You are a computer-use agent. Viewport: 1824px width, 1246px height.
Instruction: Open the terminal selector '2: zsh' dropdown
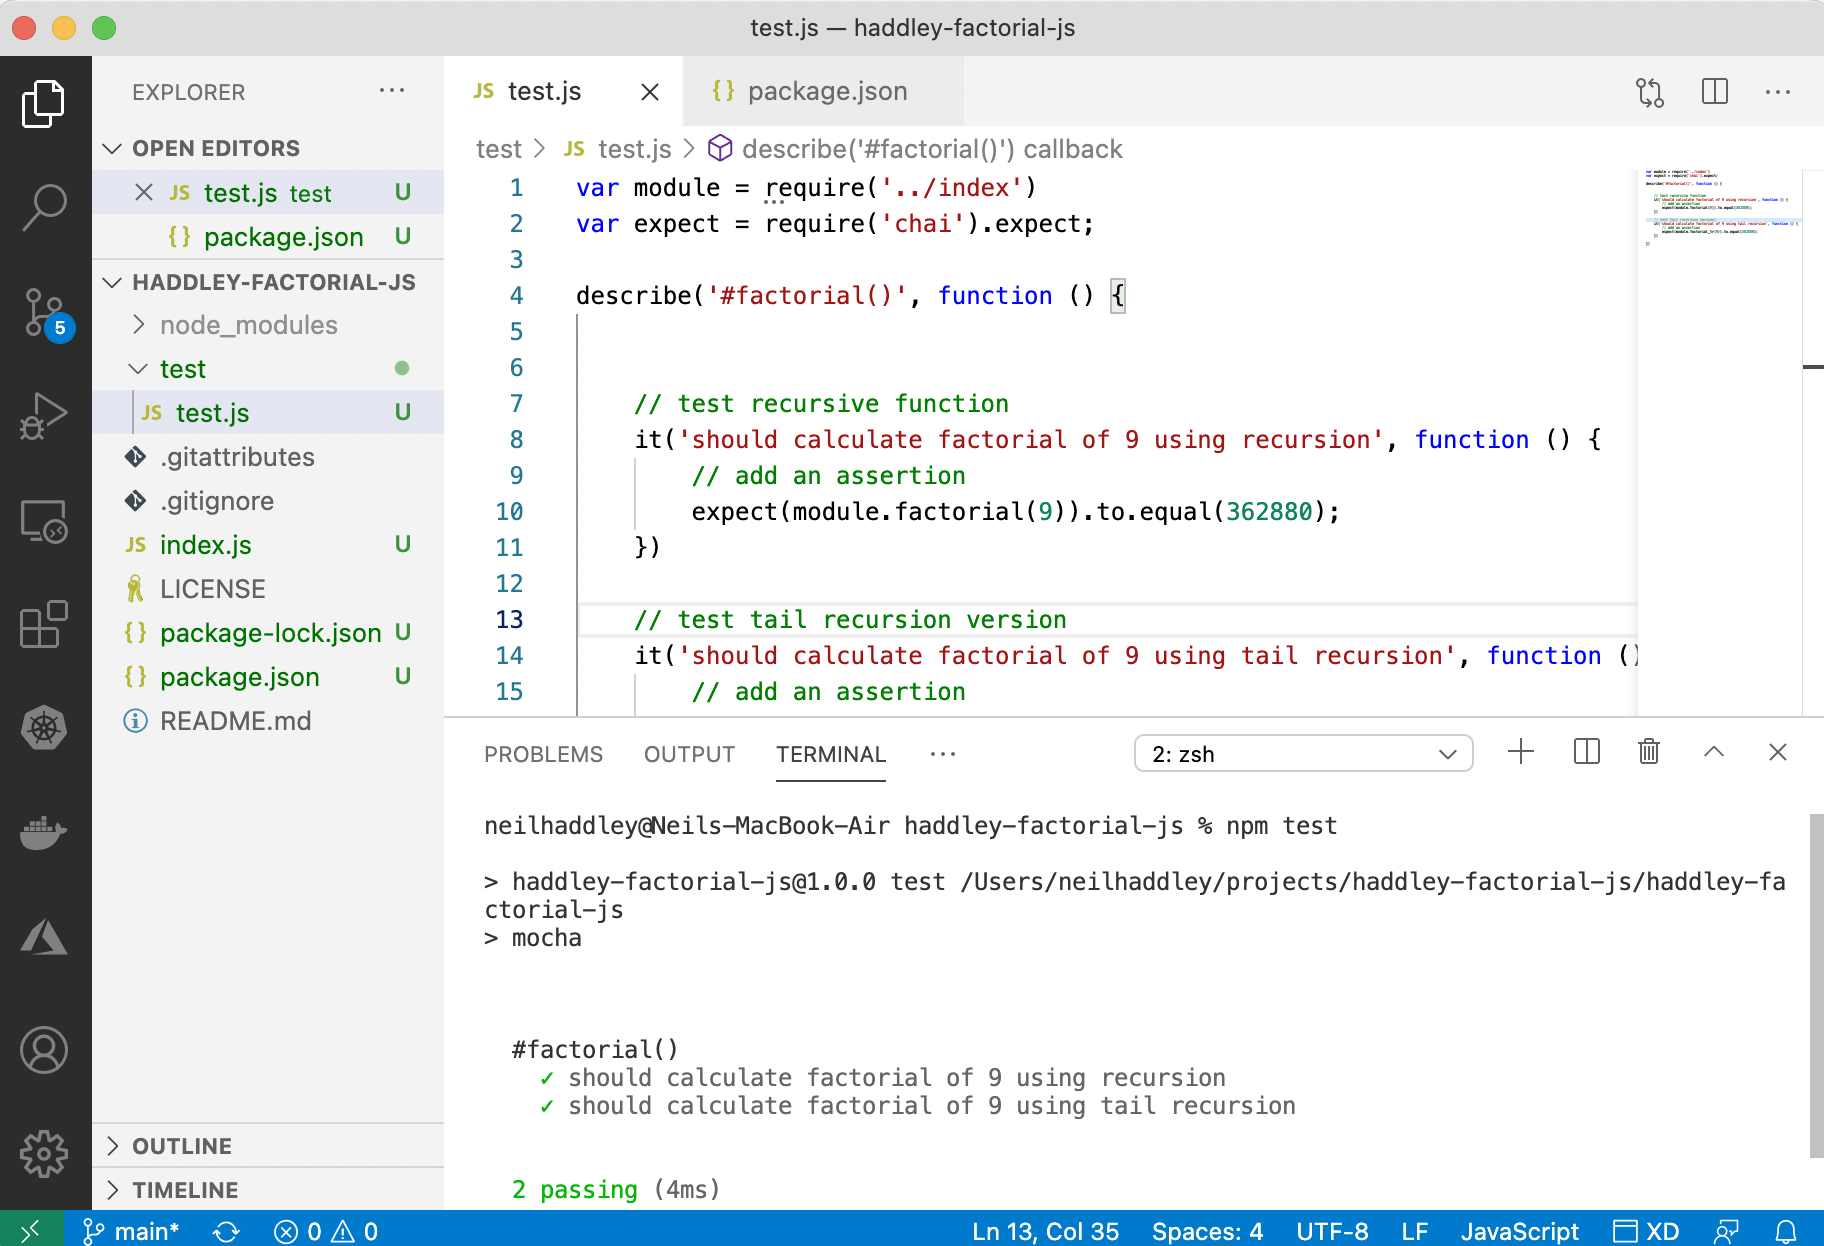coord(1303,754)
